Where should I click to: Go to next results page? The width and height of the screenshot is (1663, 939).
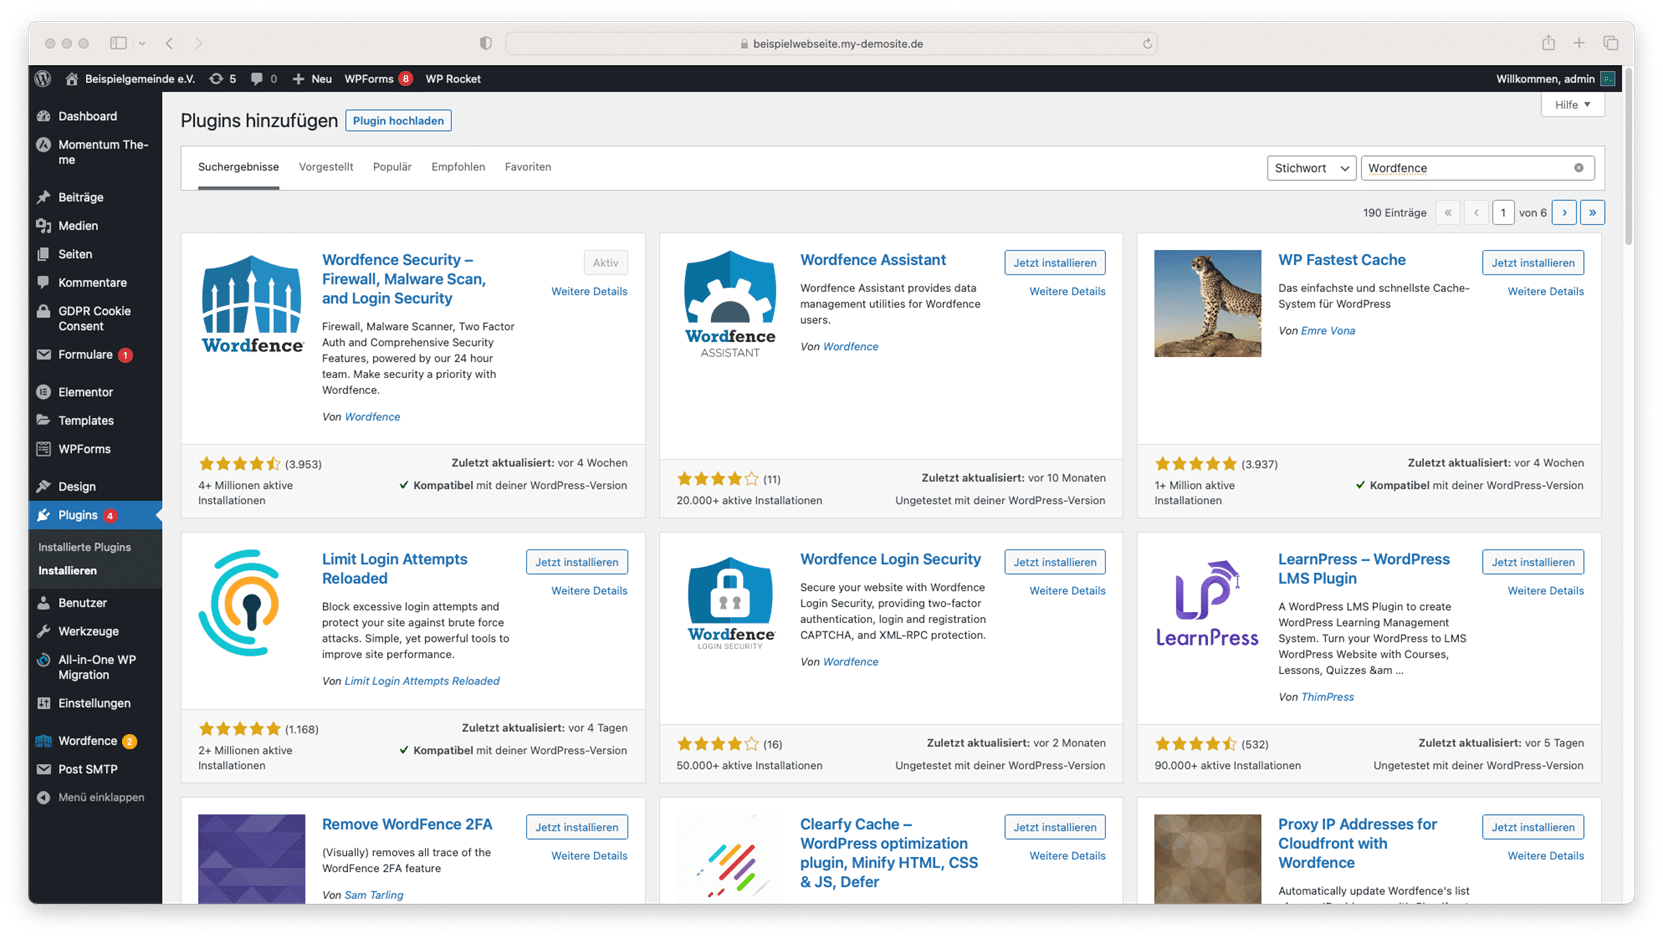click(x=1564, y=212)
